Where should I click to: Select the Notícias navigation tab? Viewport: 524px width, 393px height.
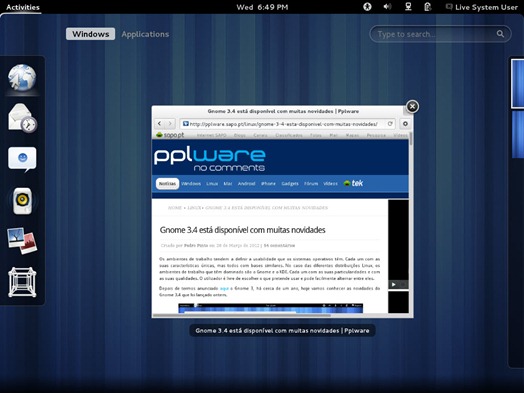click(x=167, y=183)
